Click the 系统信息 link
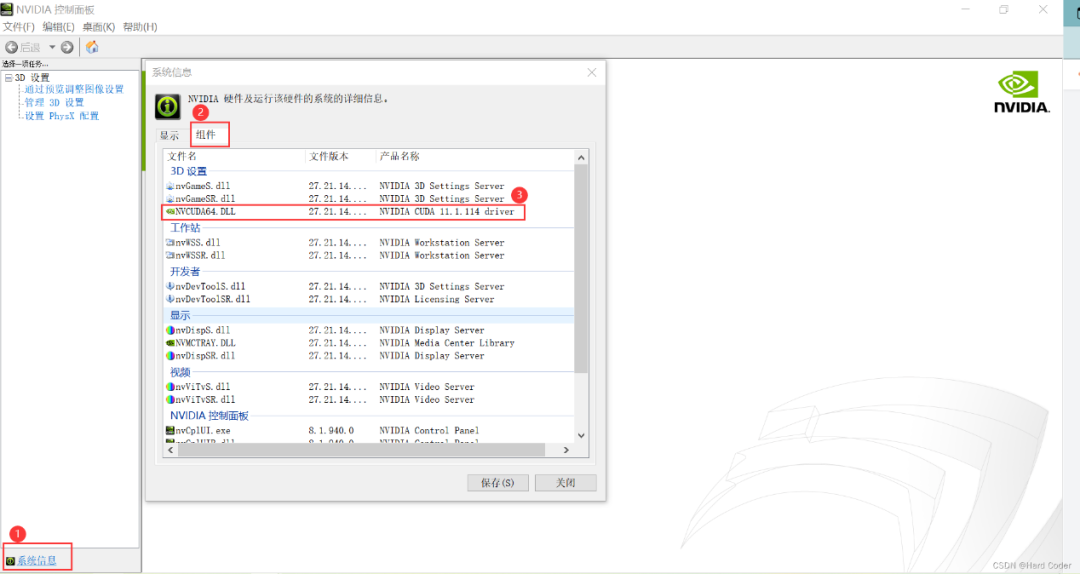 [x=37, y=560]
